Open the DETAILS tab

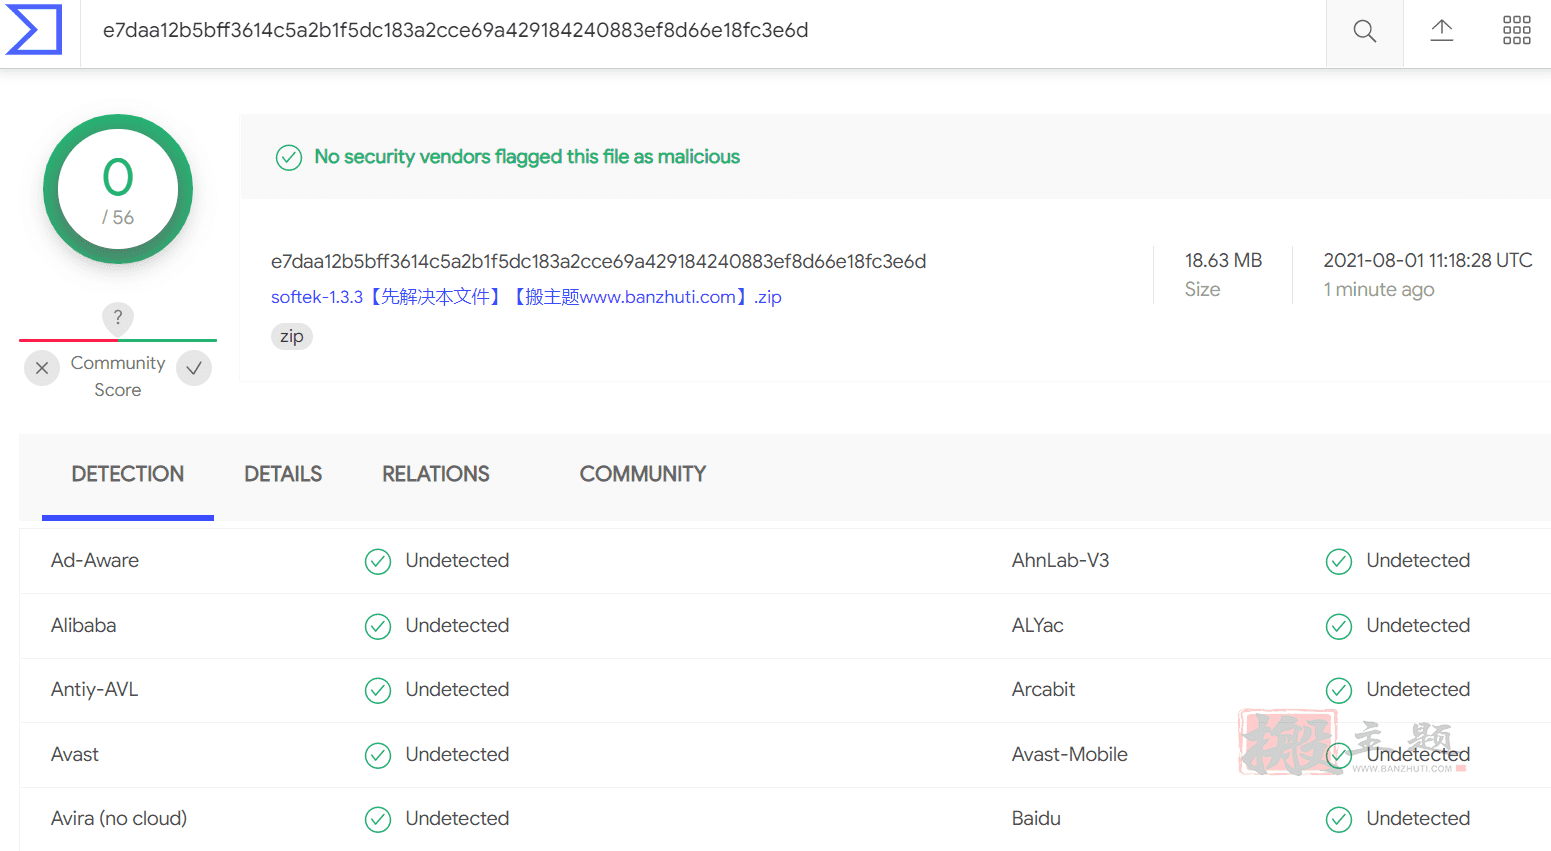283,474
